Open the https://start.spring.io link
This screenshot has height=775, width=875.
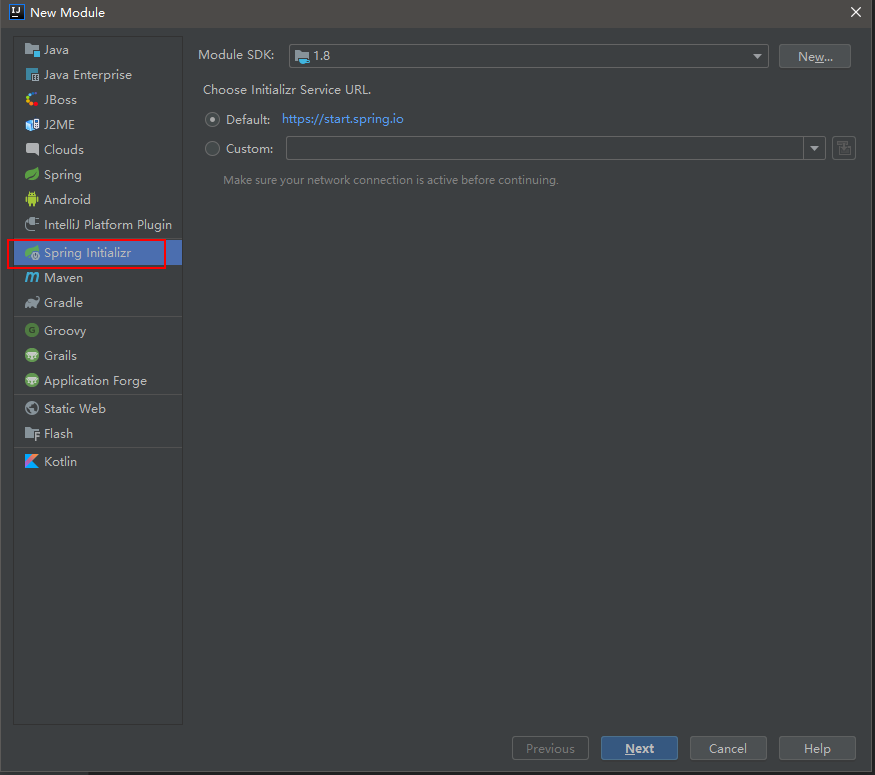tap(343, 119)
